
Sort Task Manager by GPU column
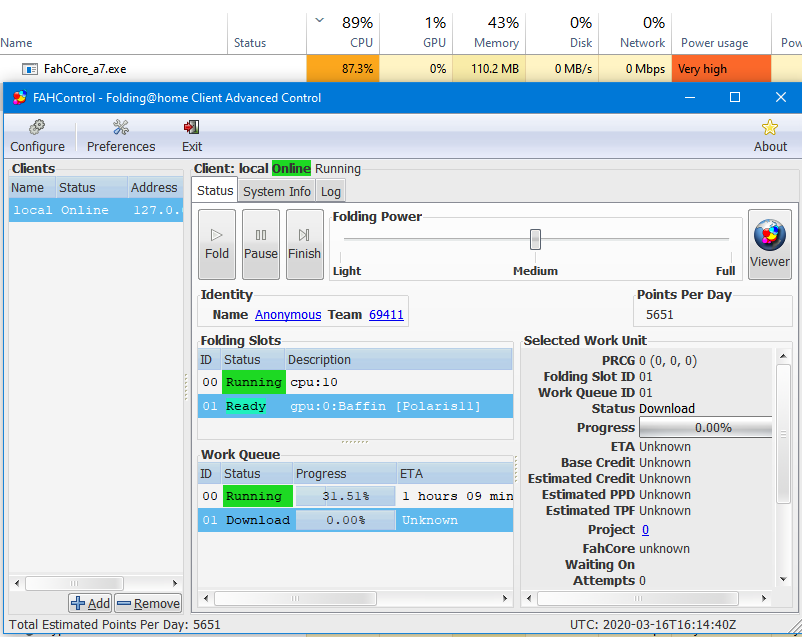click(416, 33)
